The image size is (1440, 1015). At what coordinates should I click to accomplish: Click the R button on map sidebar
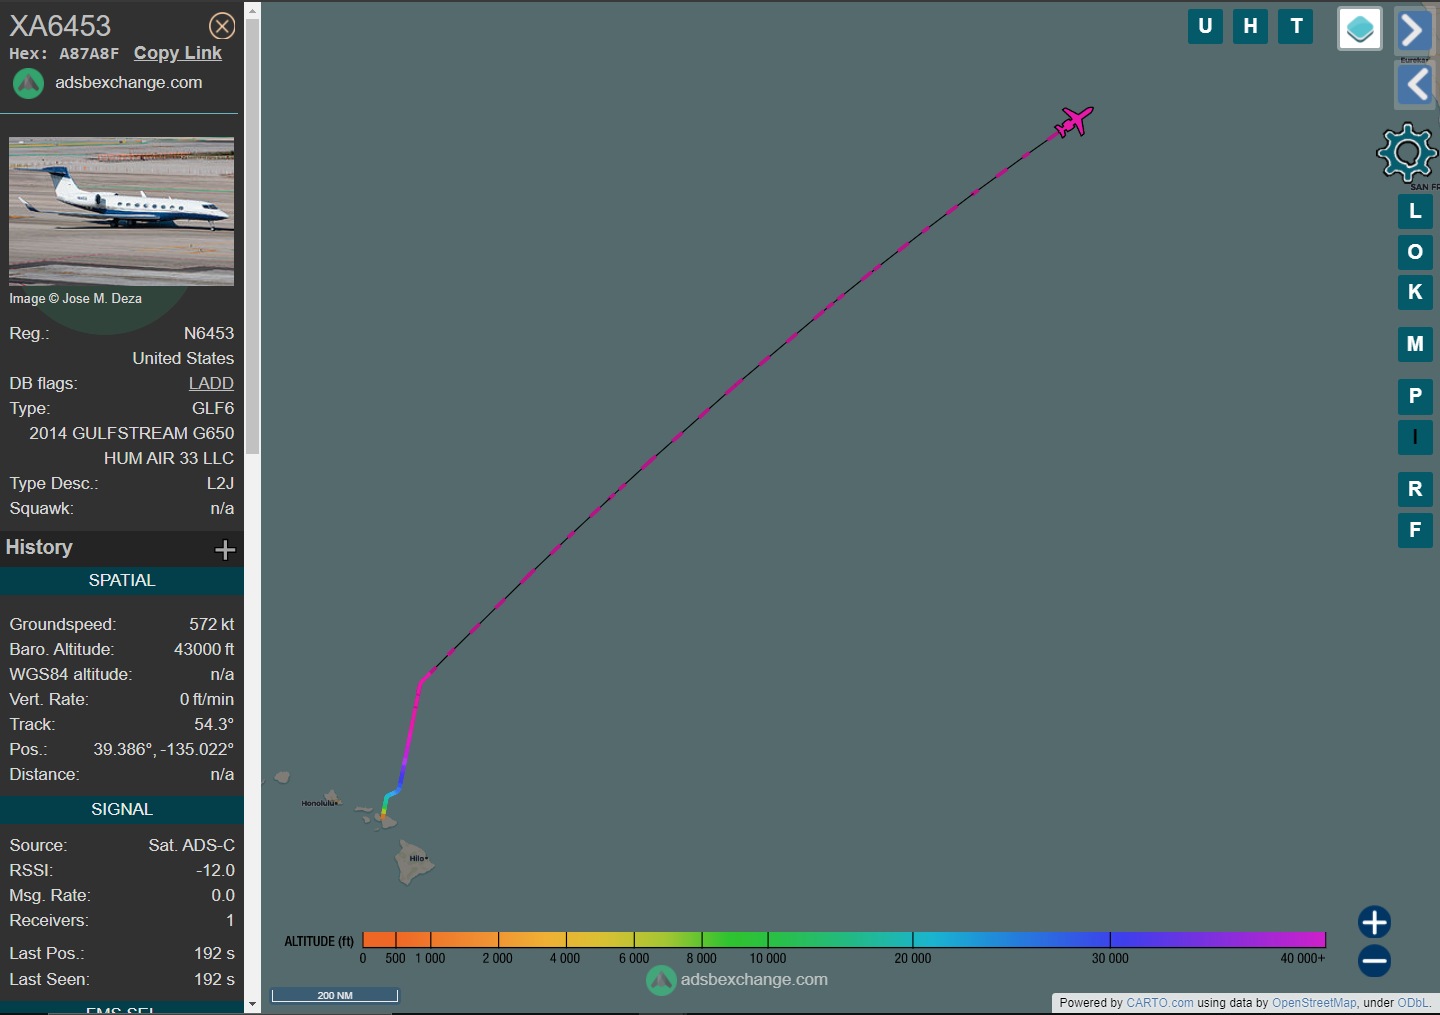tap(1415, 489)
